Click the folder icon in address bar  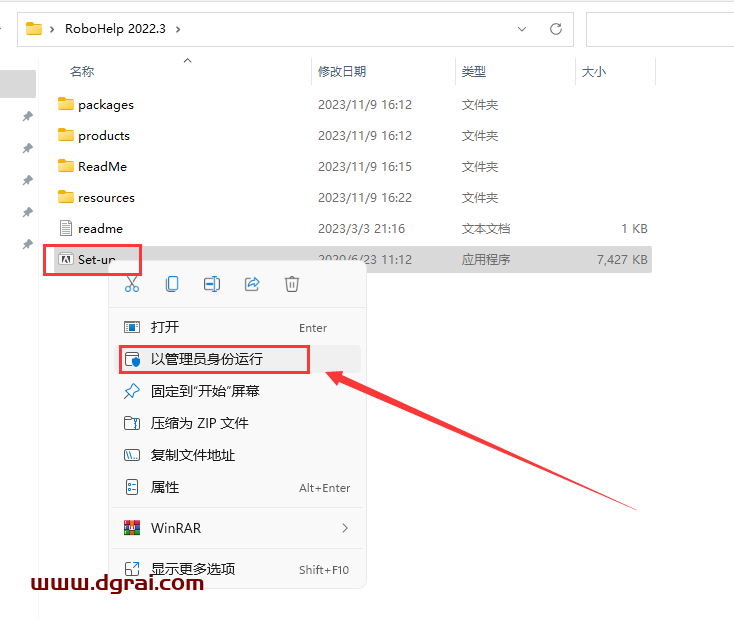(34, 29)
